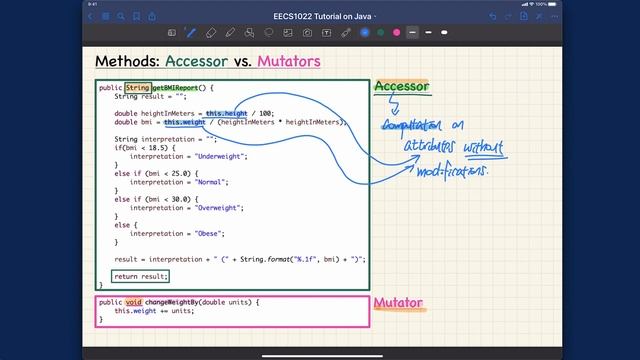Activate the zoom window tool
Screen dimensions: 640x360
click(x=172, y=33)
